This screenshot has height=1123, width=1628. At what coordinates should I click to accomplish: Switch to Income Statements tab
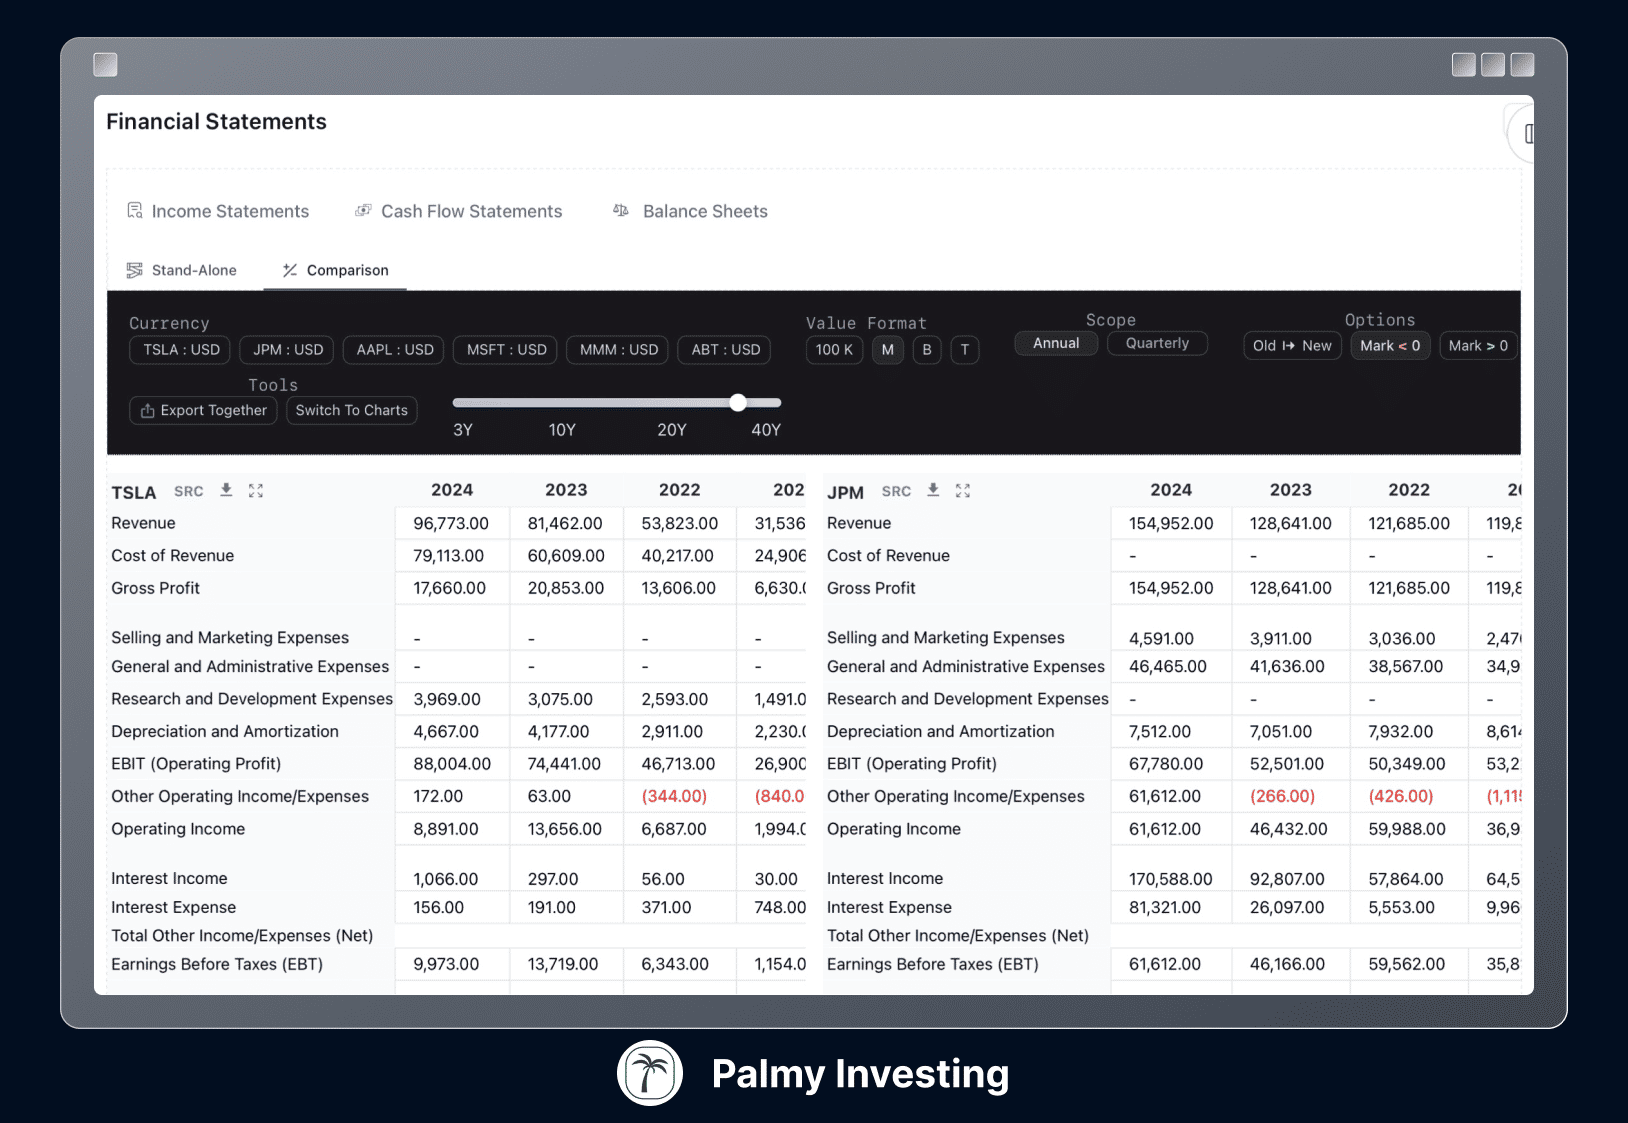pyautogui.click(x=218, y=211)
